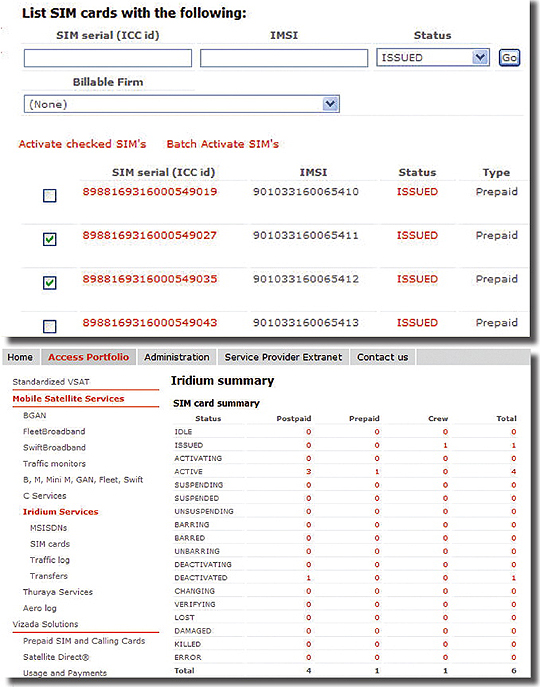
Task: Open the Contact us tab
Action: click(x=383, y=357)
